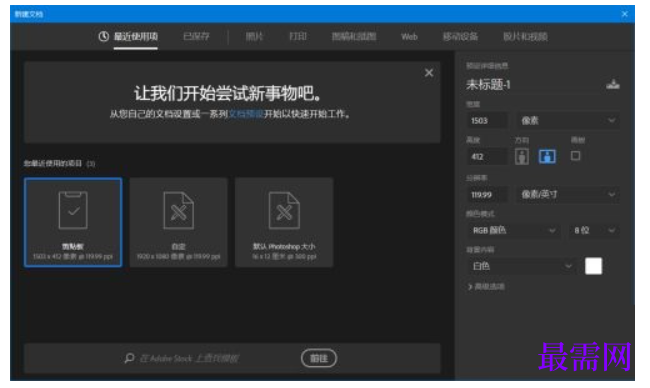Select the 剪贴板 recent item card
The image size is (650, 388).
click(73, 222)
